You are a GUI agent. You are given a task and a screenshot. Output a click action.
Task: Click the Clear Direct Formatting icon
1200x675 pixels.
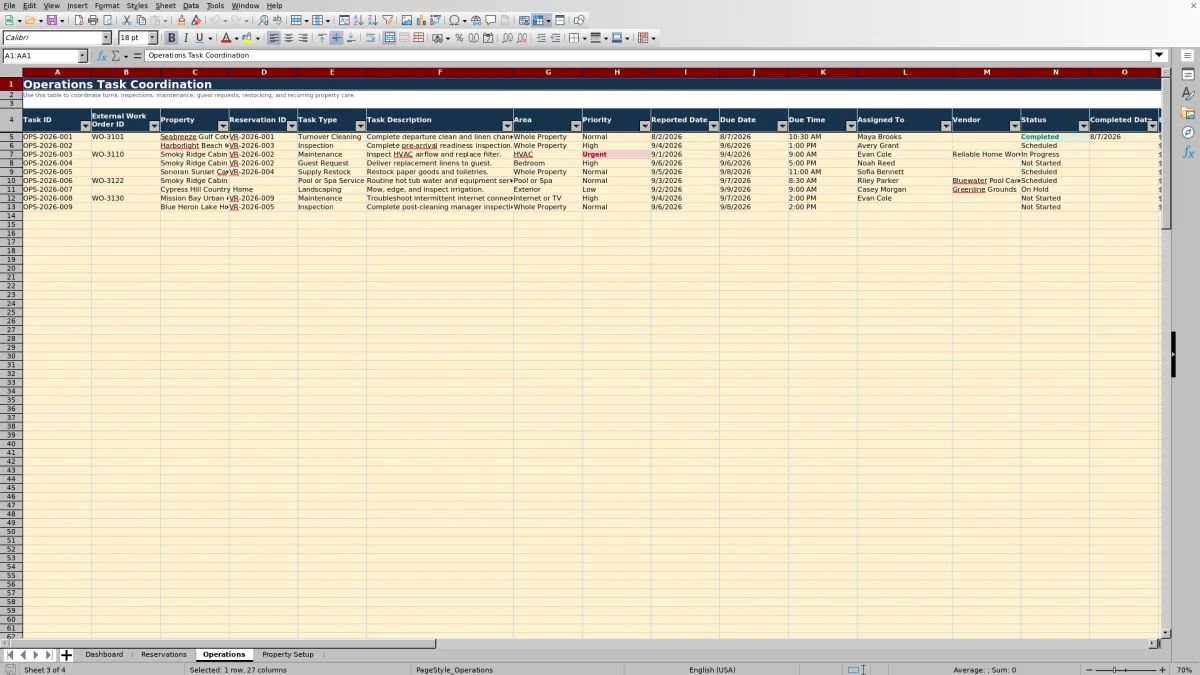[196, 20]
